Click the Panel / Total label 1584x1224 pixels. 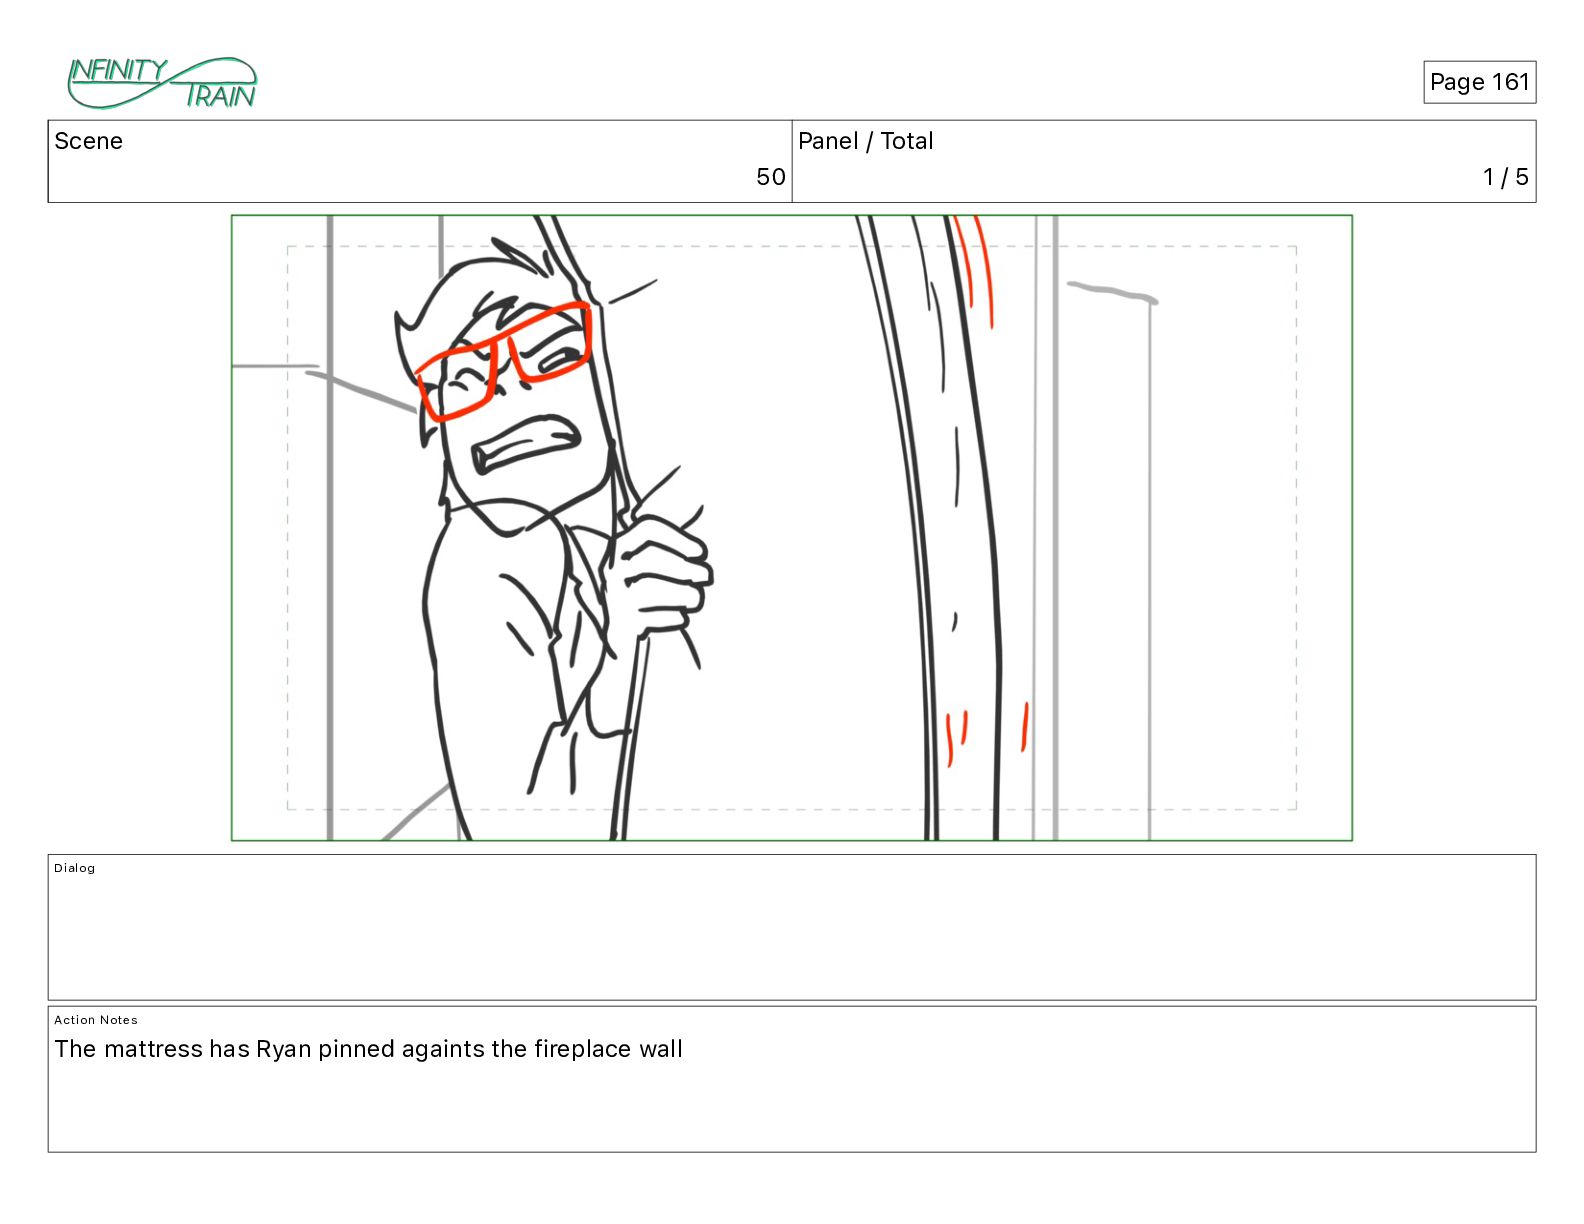865,141
